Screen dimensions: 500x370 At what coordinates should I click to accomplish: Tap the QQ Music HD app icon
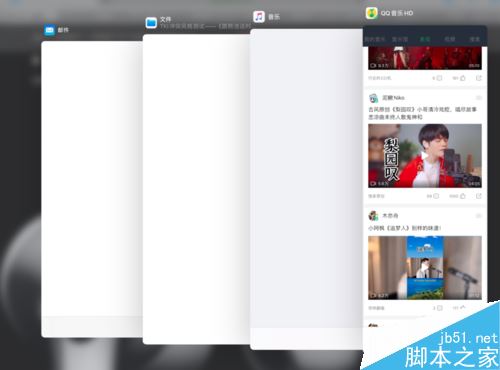372,13
